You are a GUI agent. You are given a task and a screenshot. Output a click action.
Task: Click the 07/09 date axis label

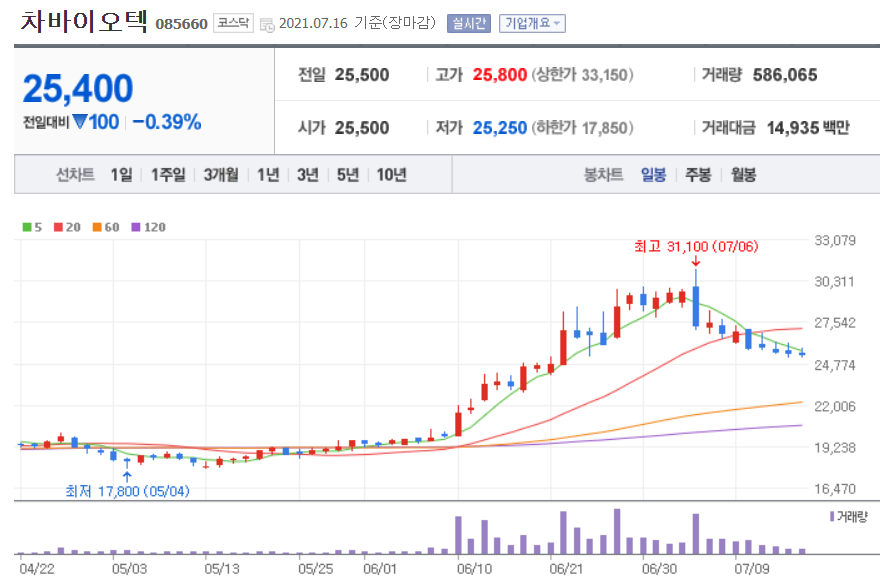click(751, 569)
